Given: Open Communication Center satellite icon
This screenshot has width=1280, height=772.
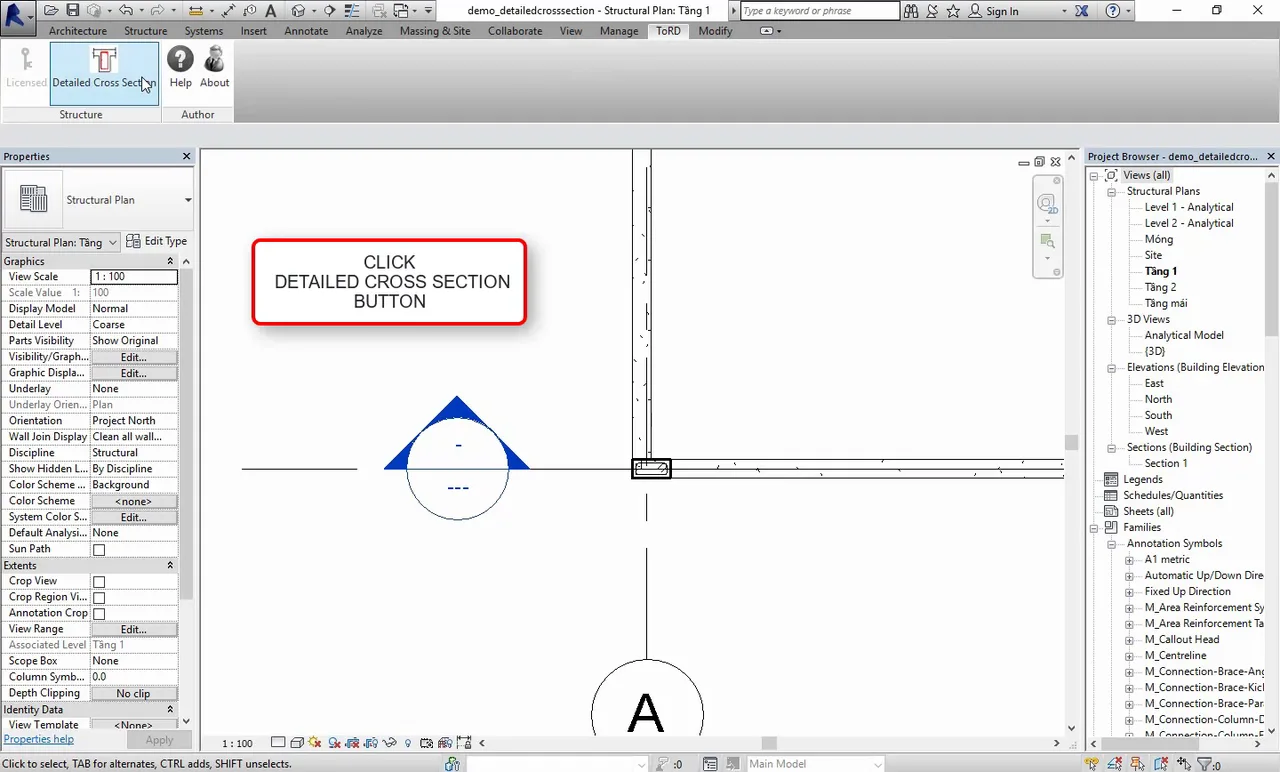Looking at the screenshot, I should coord(932,11).
